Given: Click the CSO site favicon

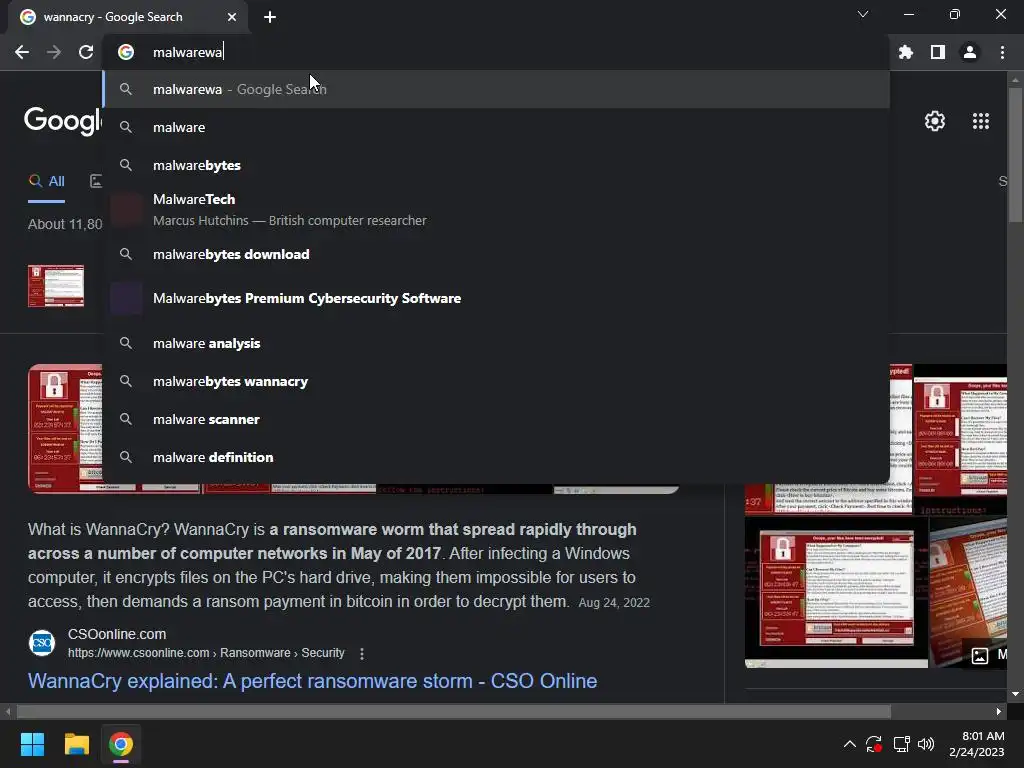Looking at the screenshot, I should click(42, 643).
